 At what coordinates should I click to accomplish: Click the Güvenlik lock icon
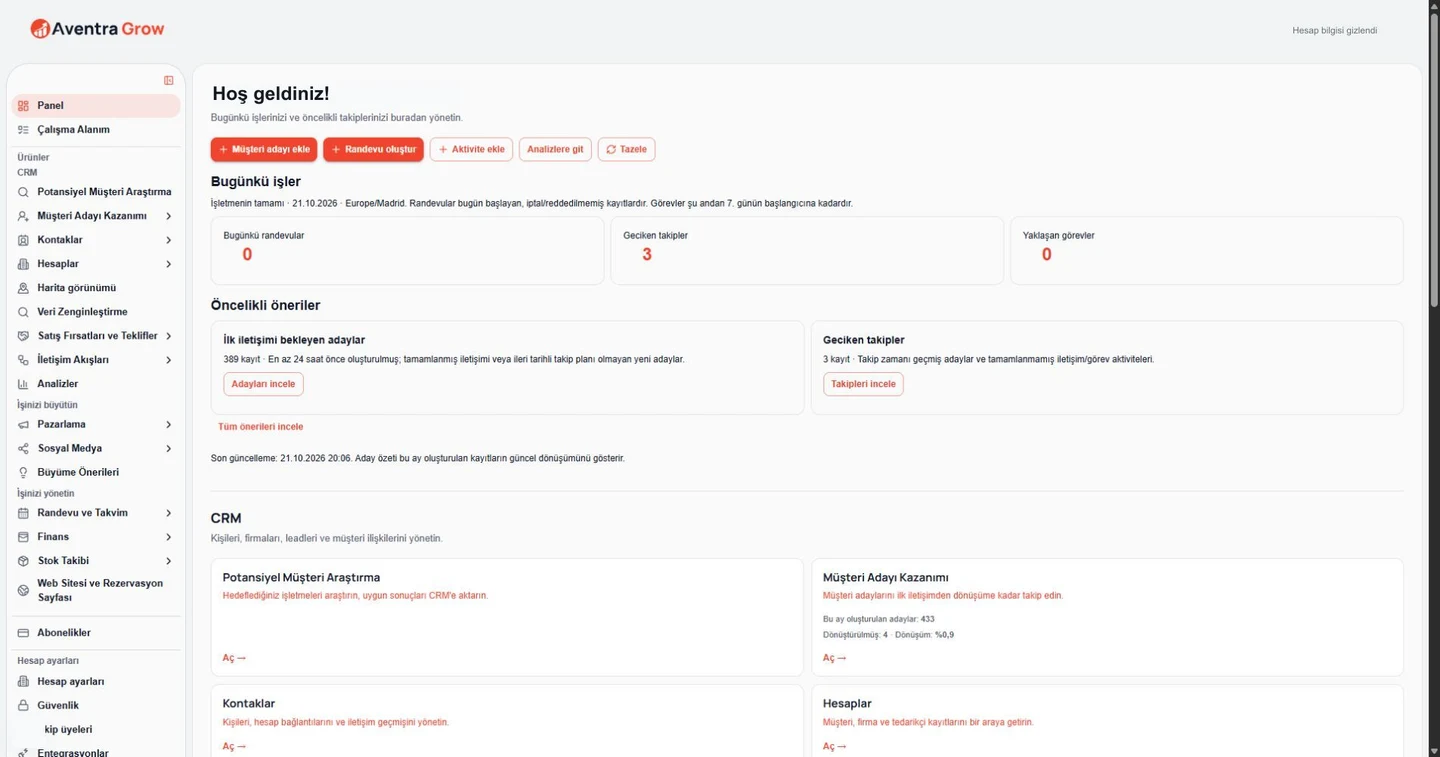(x=24, y=706)
